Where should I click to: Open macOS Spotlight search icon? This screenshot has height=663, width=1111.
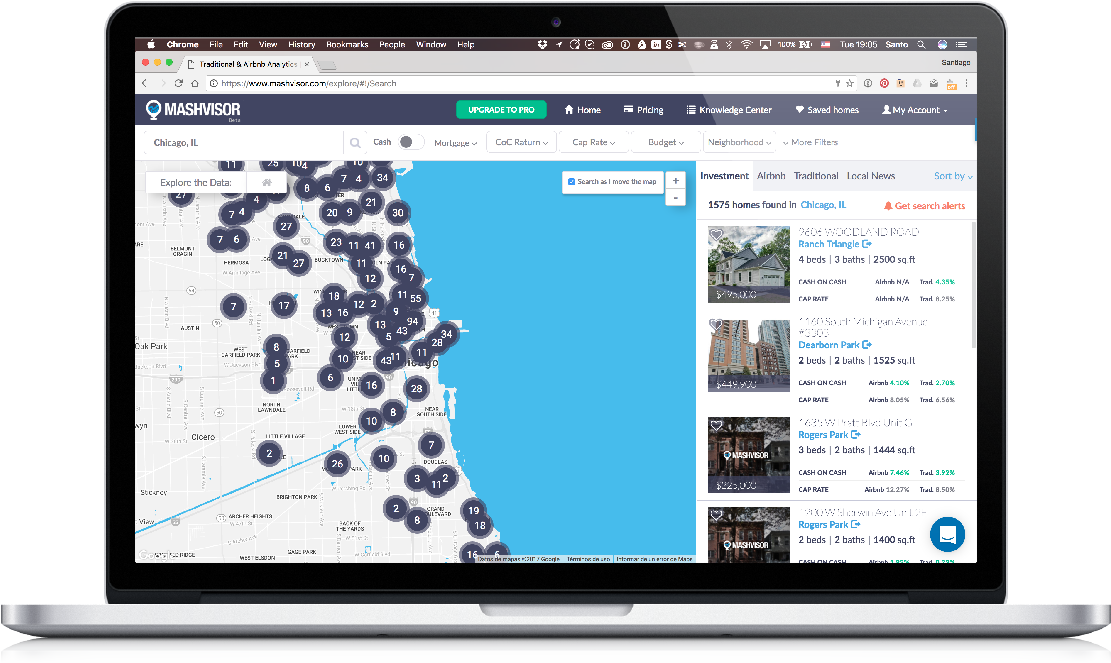921,44
